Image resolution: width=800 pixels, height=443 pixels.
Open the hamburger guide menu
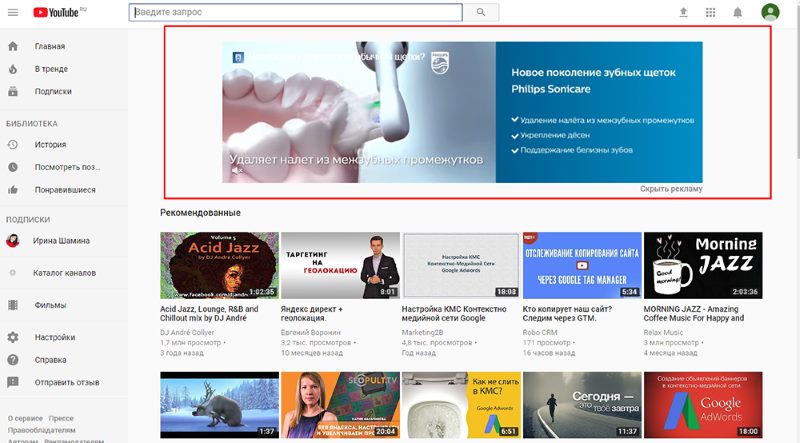pyautogui.click(x=13, y=12)
